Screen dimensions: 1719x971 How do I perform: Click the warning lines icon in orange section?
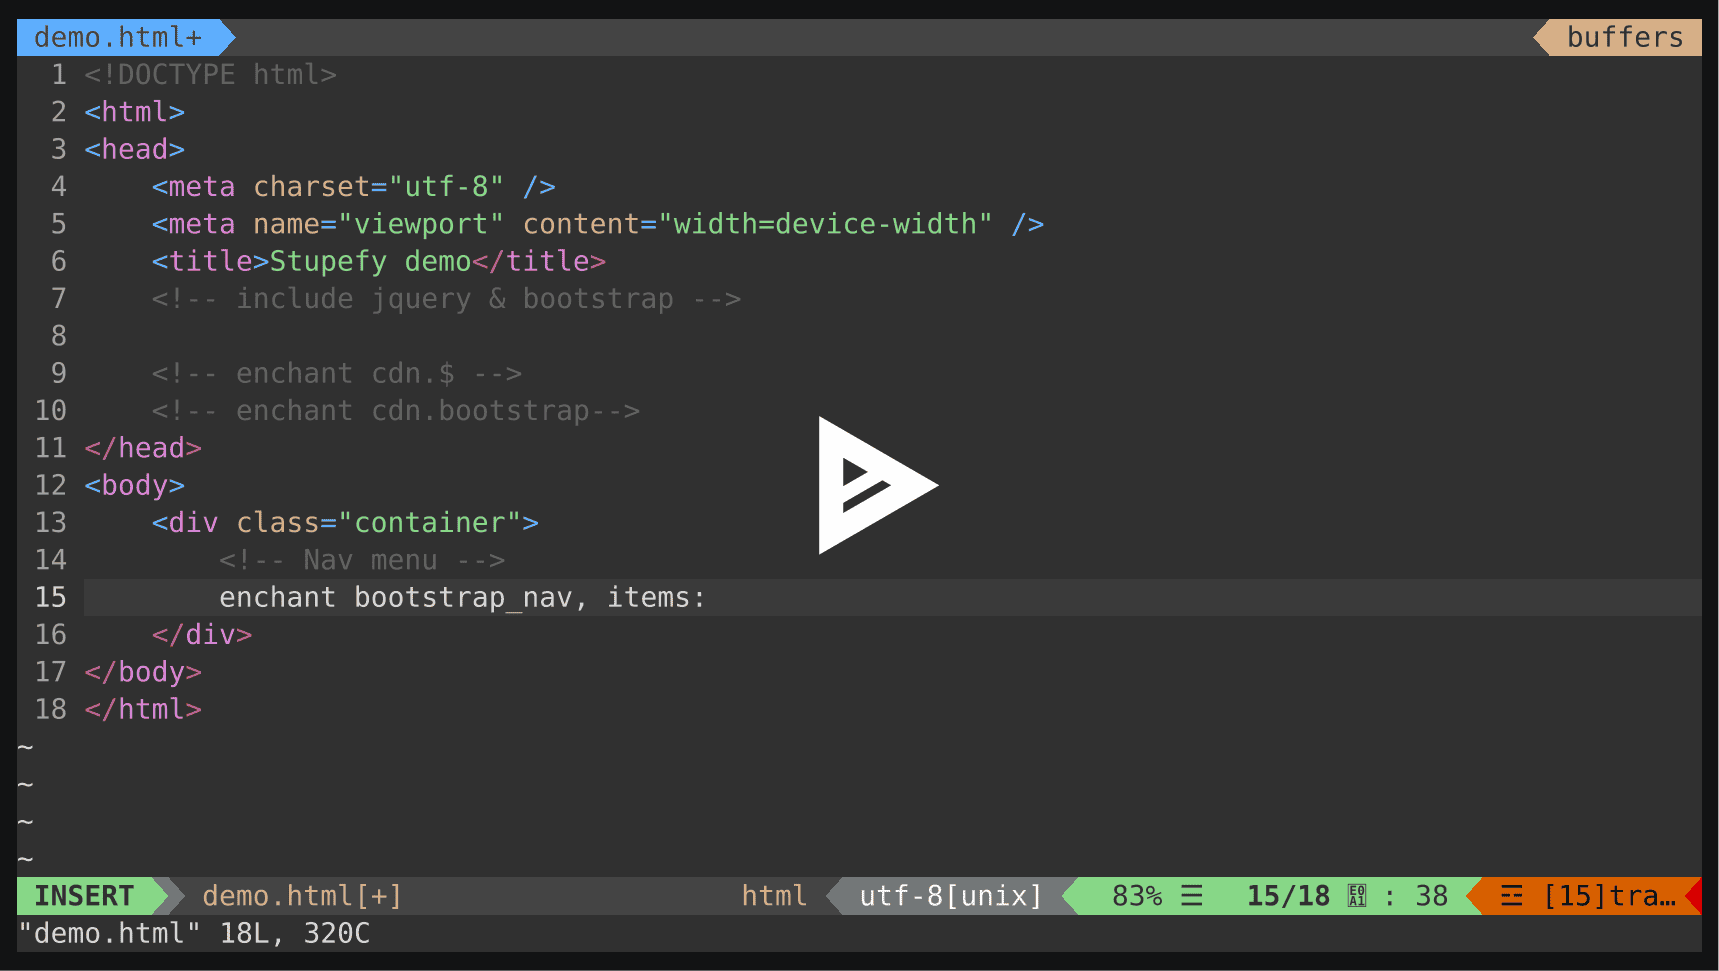1512,896
